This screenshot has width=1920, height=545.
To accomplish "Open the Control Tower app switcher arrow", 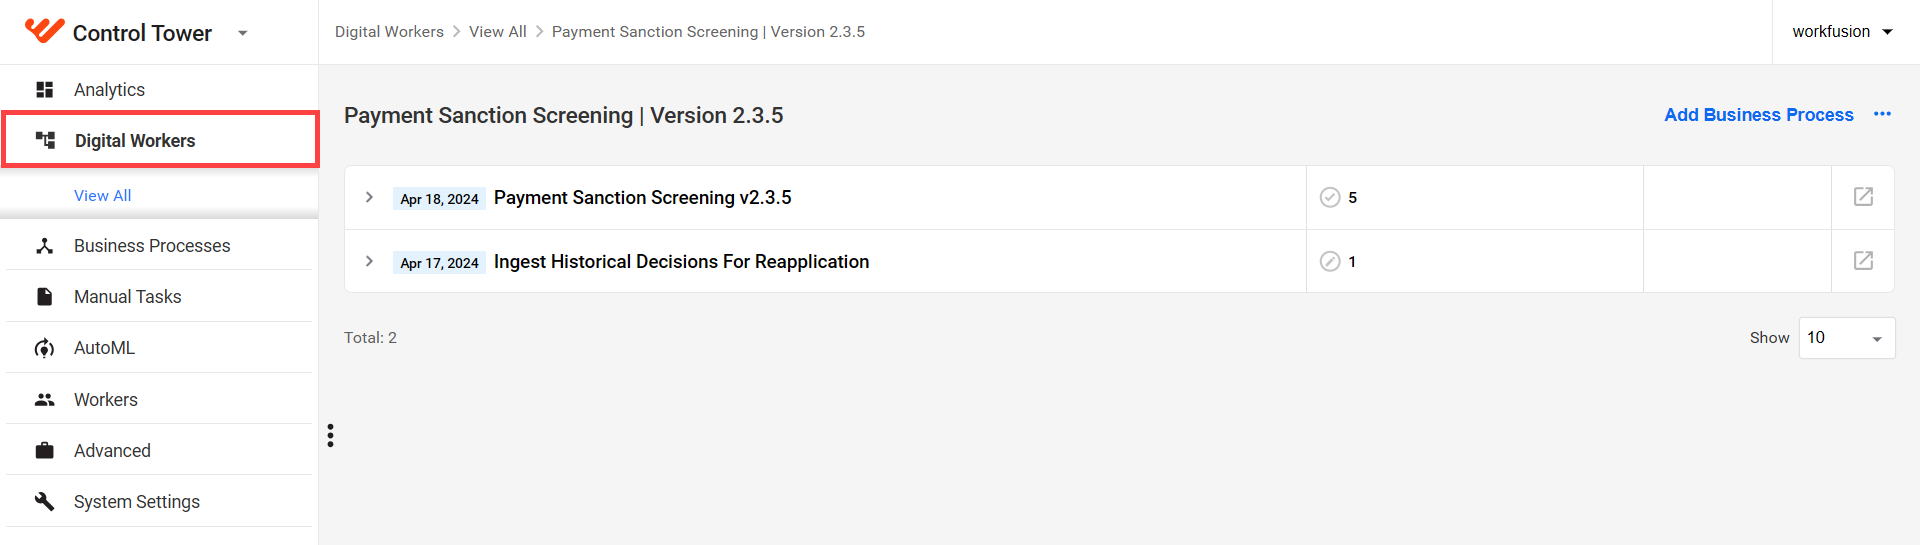I will [242, 33].
